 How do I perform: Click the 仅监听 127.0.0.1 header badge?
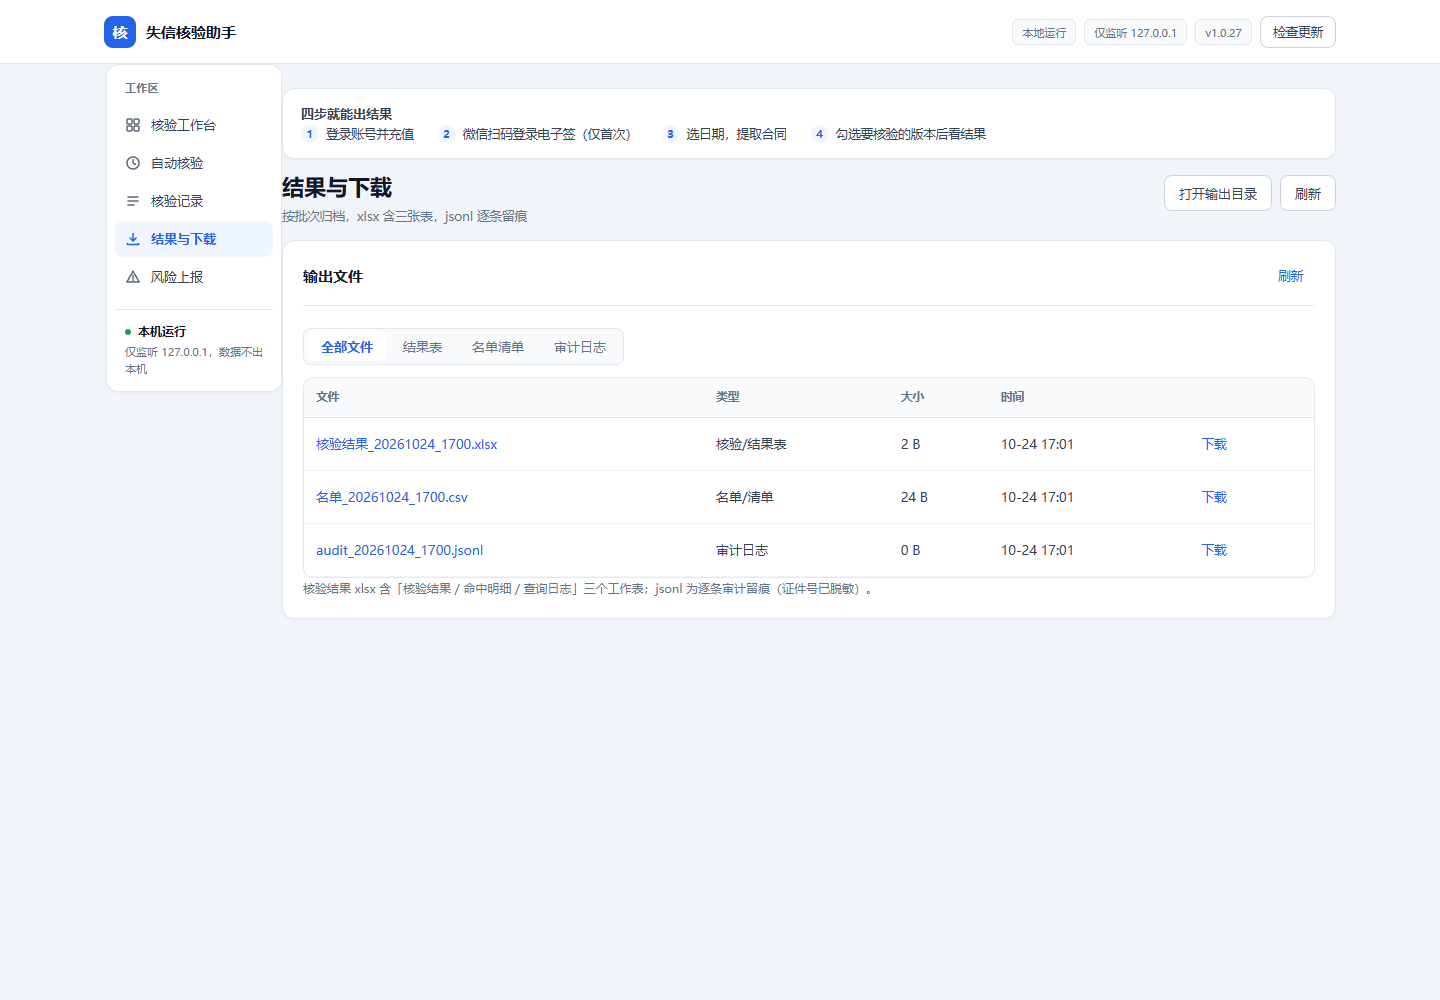(1135, 32)
